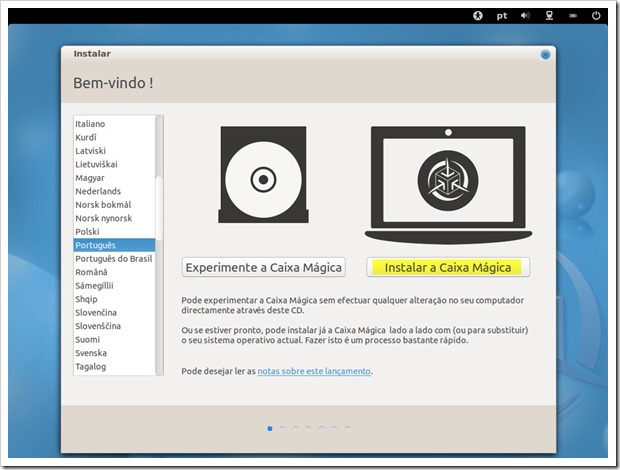
Task: Select Română language
Action: 114,272
